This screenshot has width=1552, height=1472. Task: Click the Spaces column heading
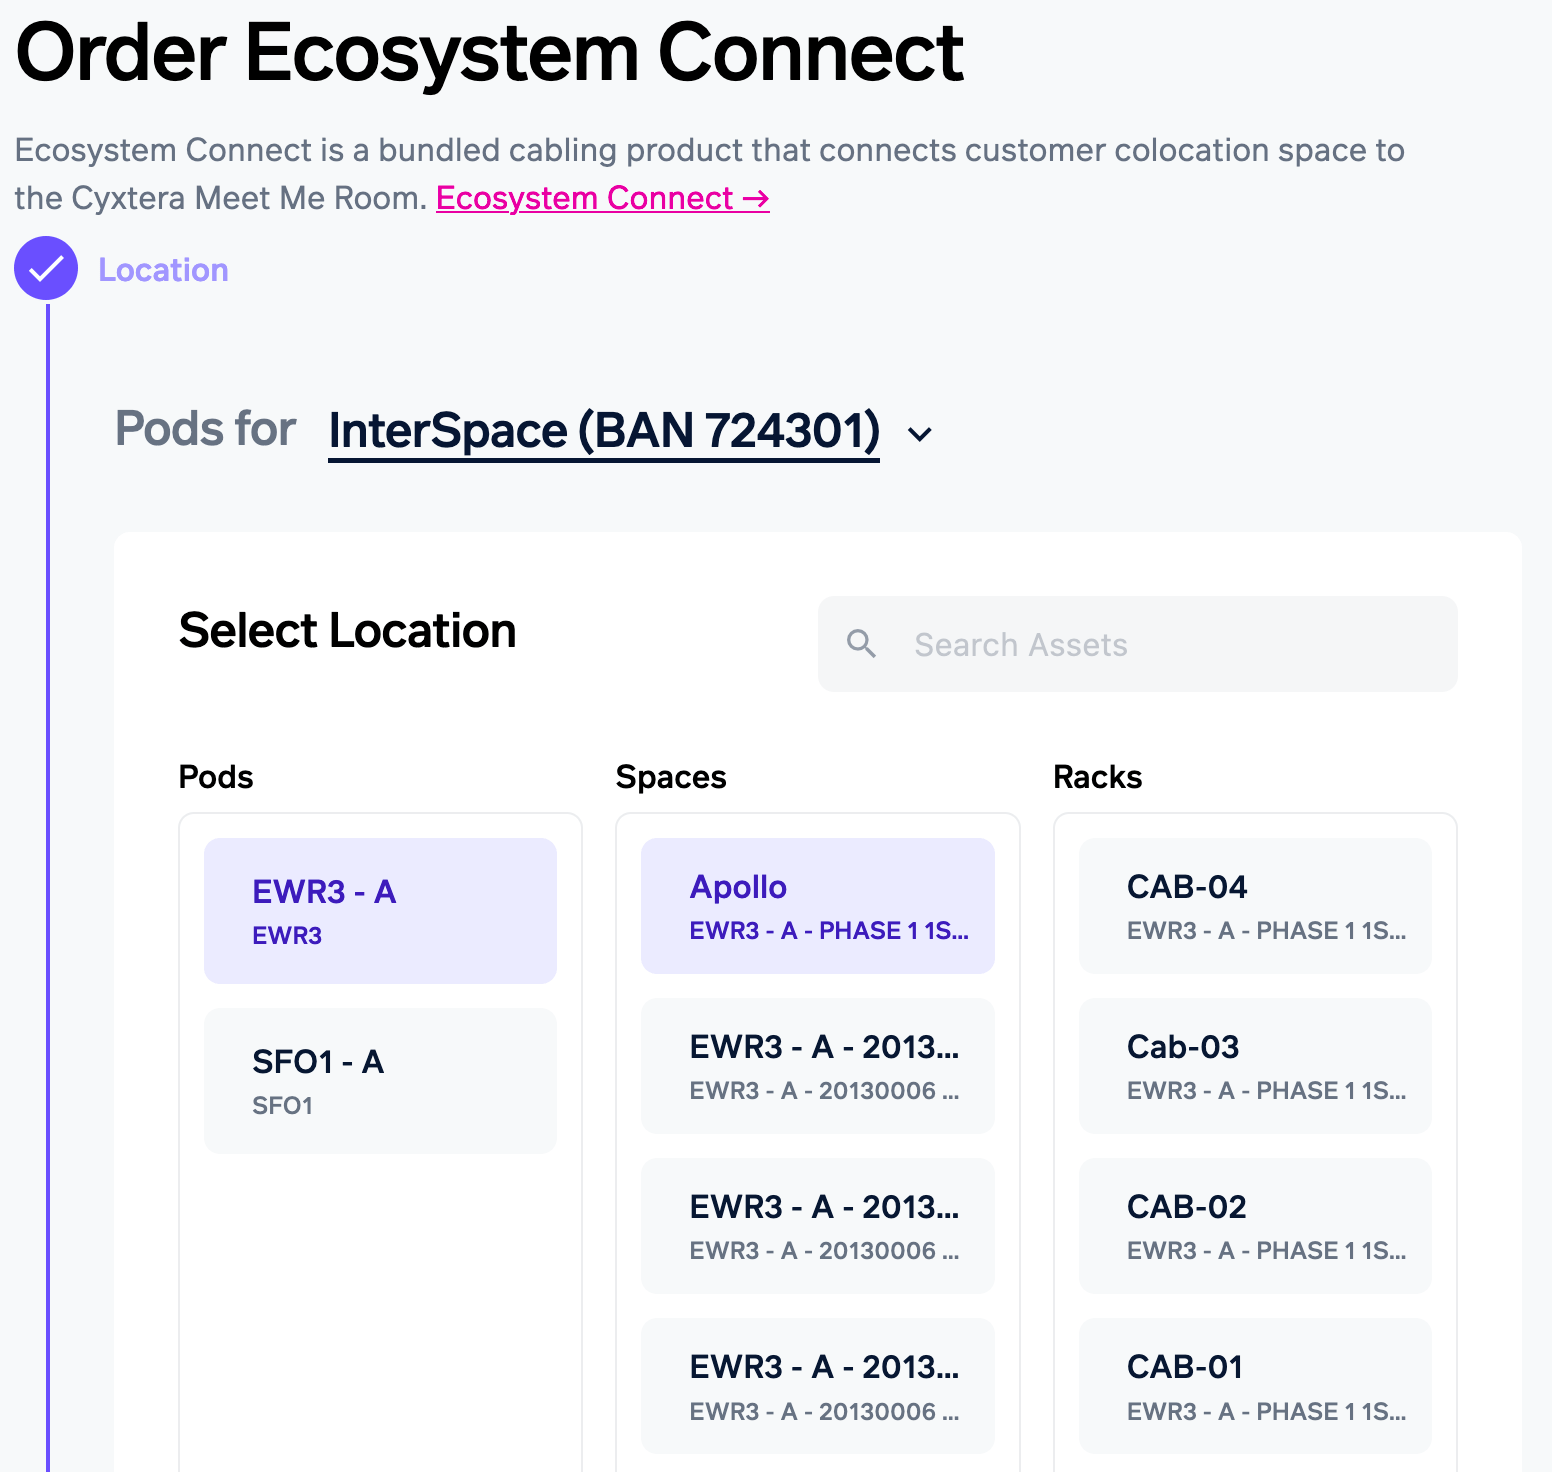pyautogui.click(x=671, y=777)
